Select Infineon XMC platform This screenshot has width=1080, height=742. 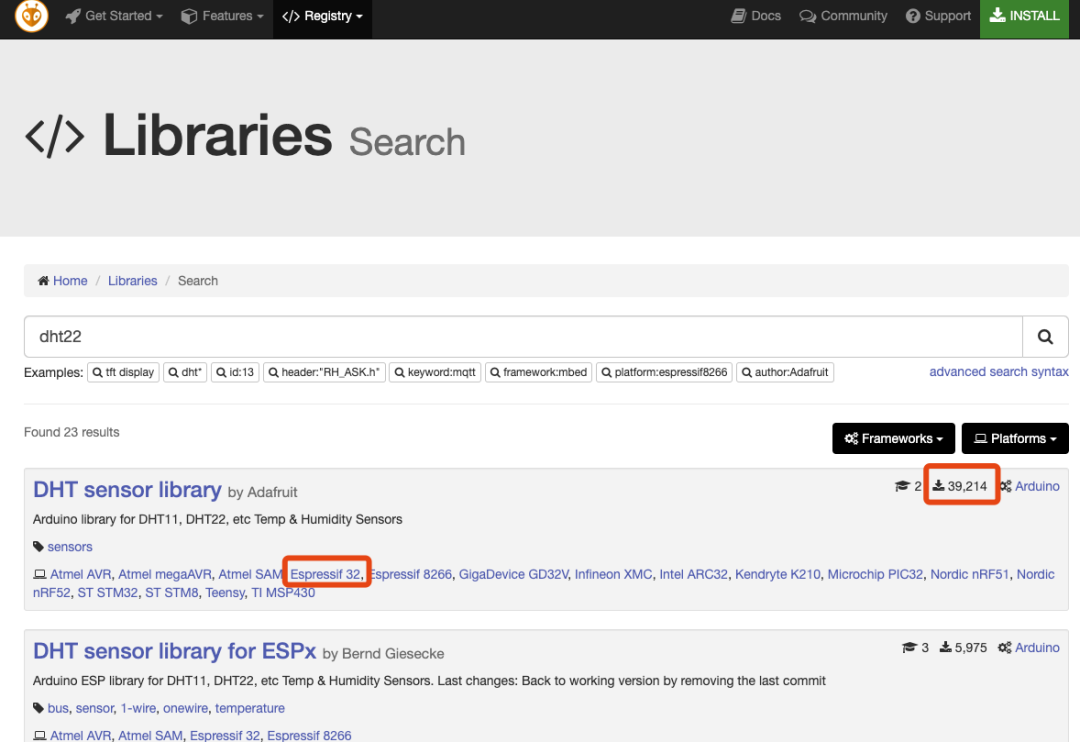click(614, 575)
